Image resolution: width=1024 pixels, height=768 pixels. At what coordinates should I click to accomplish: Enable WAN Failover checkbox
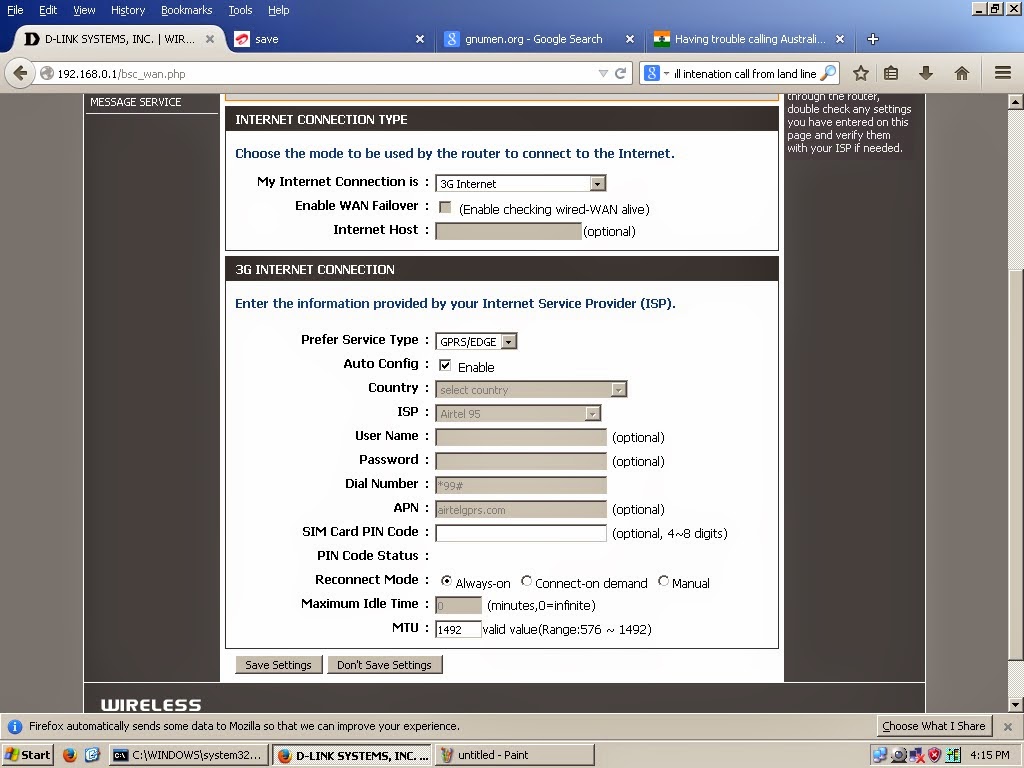point(444,207)
